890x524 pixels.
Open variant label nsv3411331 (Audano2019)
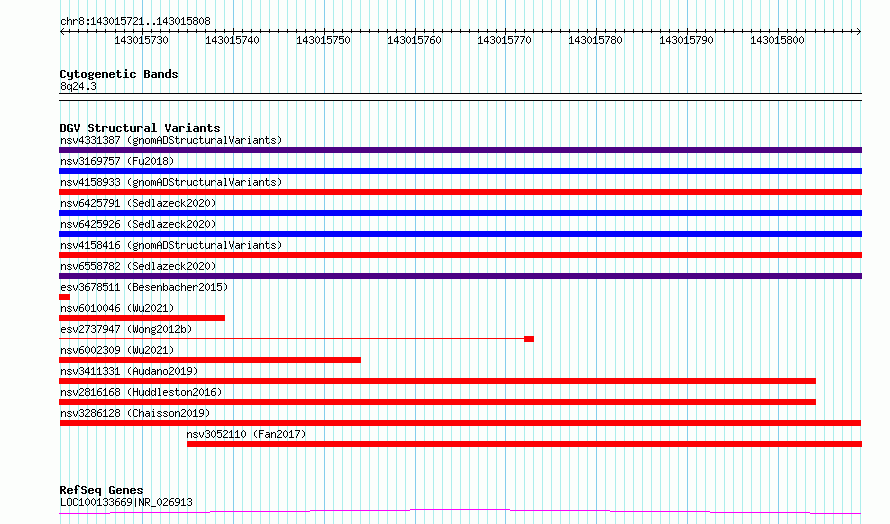(129, 371)
